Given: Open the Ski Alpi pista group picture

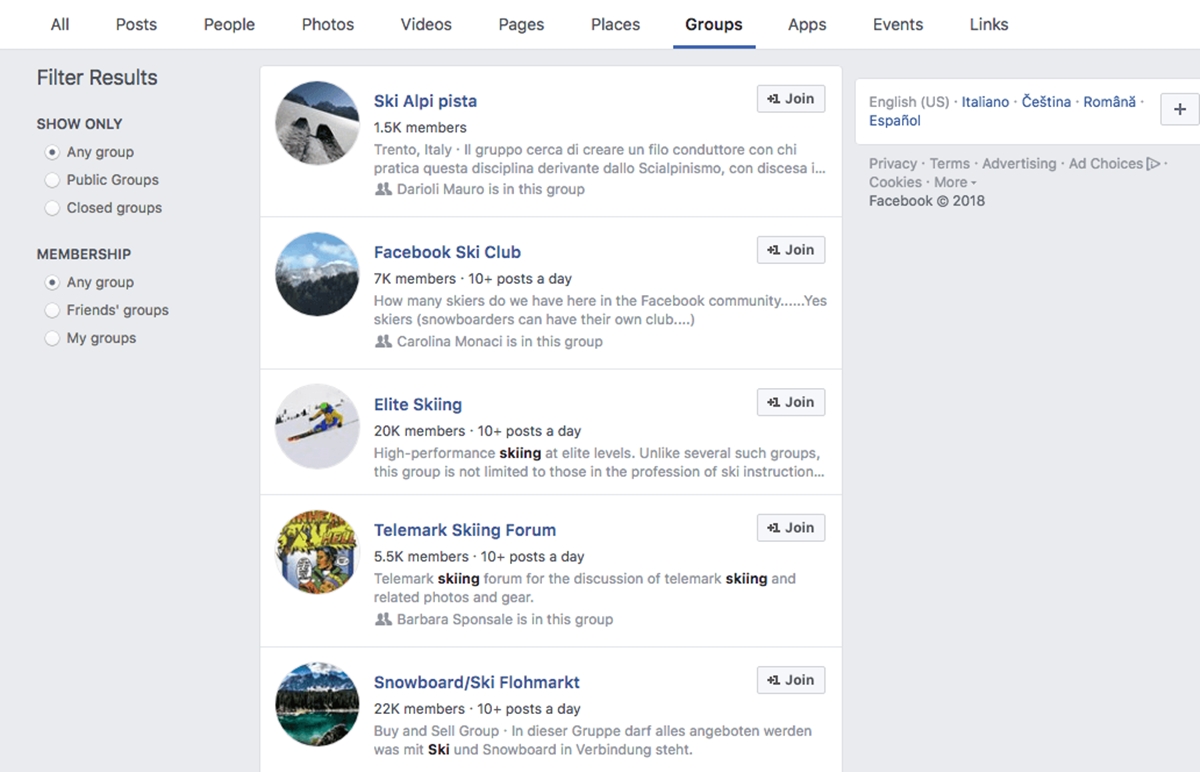Looking at the screenshot, I should tap(317, 123).
